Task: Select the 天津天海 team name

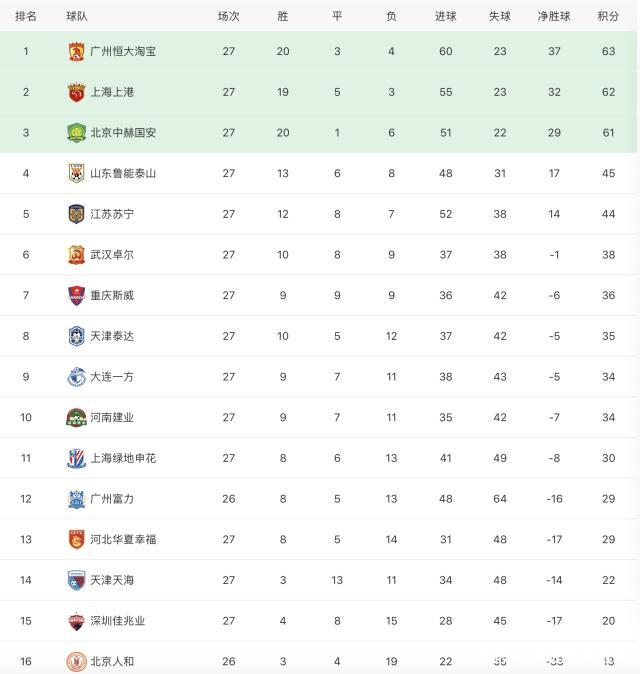Action: point(111,580)
